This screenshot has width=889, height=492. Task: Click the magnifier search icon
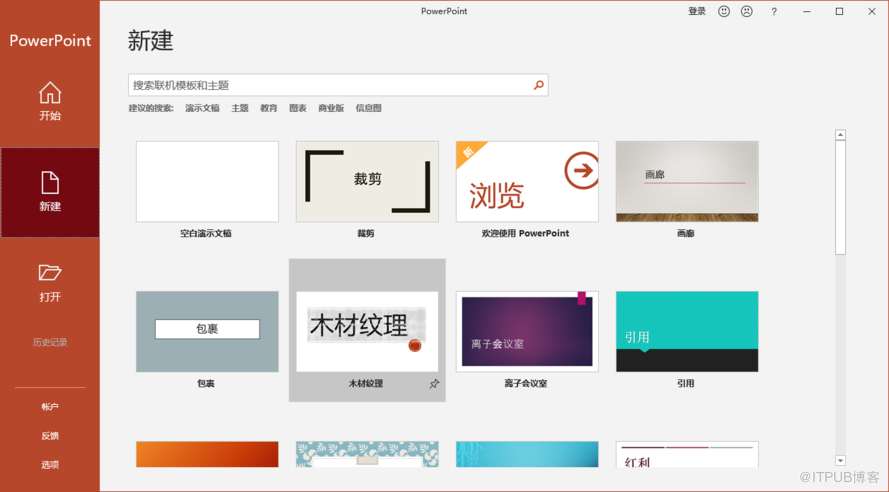tap(539, 86)
